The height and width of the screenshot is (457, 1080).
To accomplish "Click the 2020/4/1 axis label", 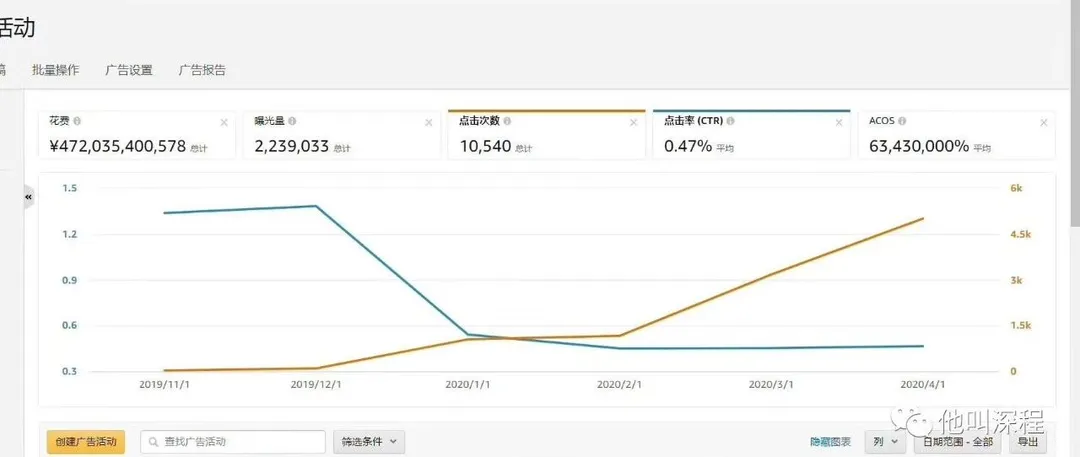I will [923, 385].
